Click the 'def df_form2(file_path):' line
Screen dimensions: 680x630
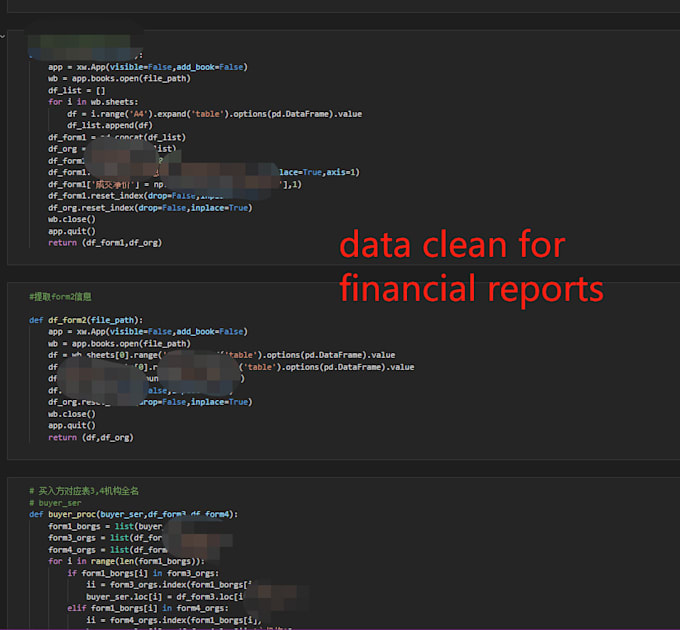[x=86, y=320]
